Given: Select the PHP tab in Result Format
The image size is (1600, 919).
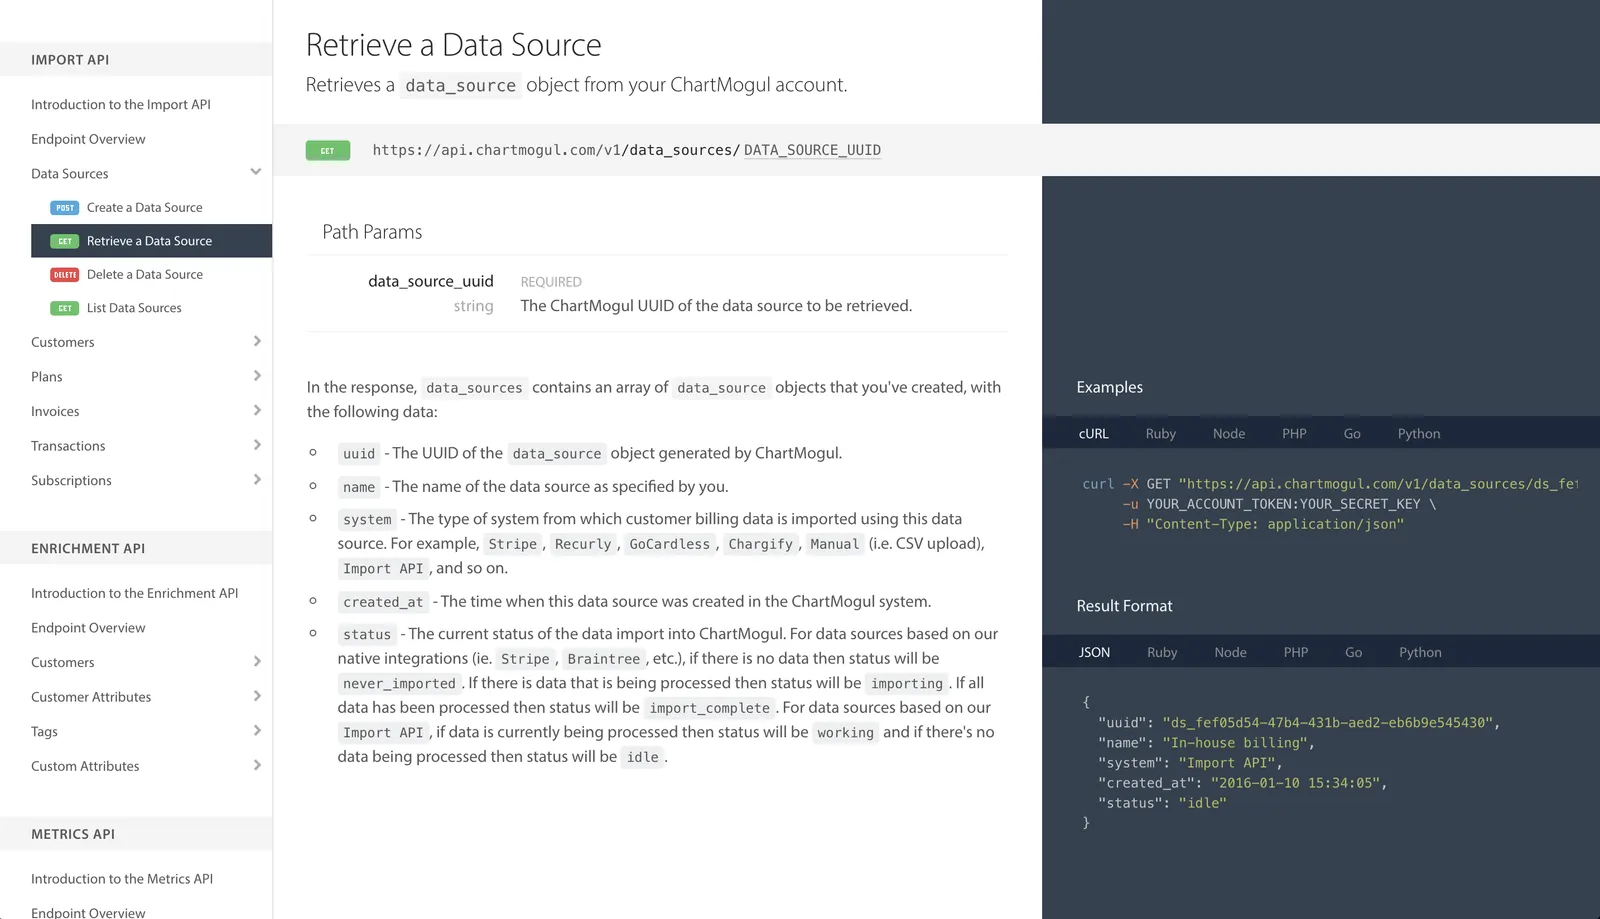Looking at the screenshot, I should [1296, 653].
